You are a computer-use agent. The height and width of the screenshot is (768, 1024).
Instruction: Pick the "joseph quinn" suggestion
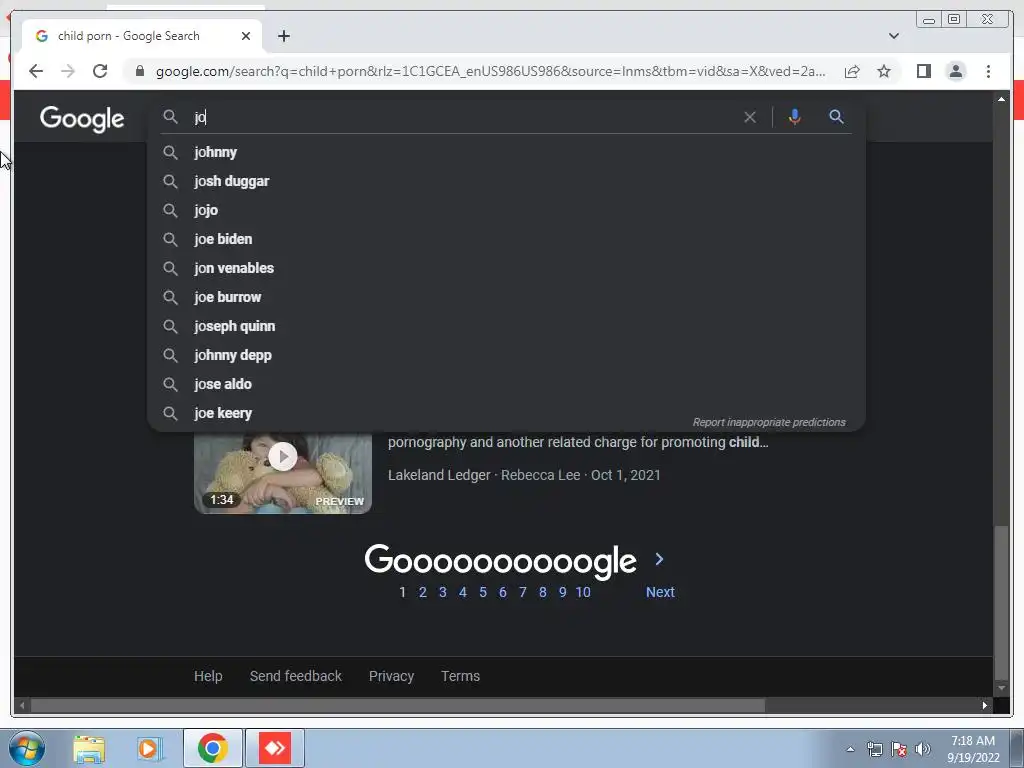pos(506,326)
